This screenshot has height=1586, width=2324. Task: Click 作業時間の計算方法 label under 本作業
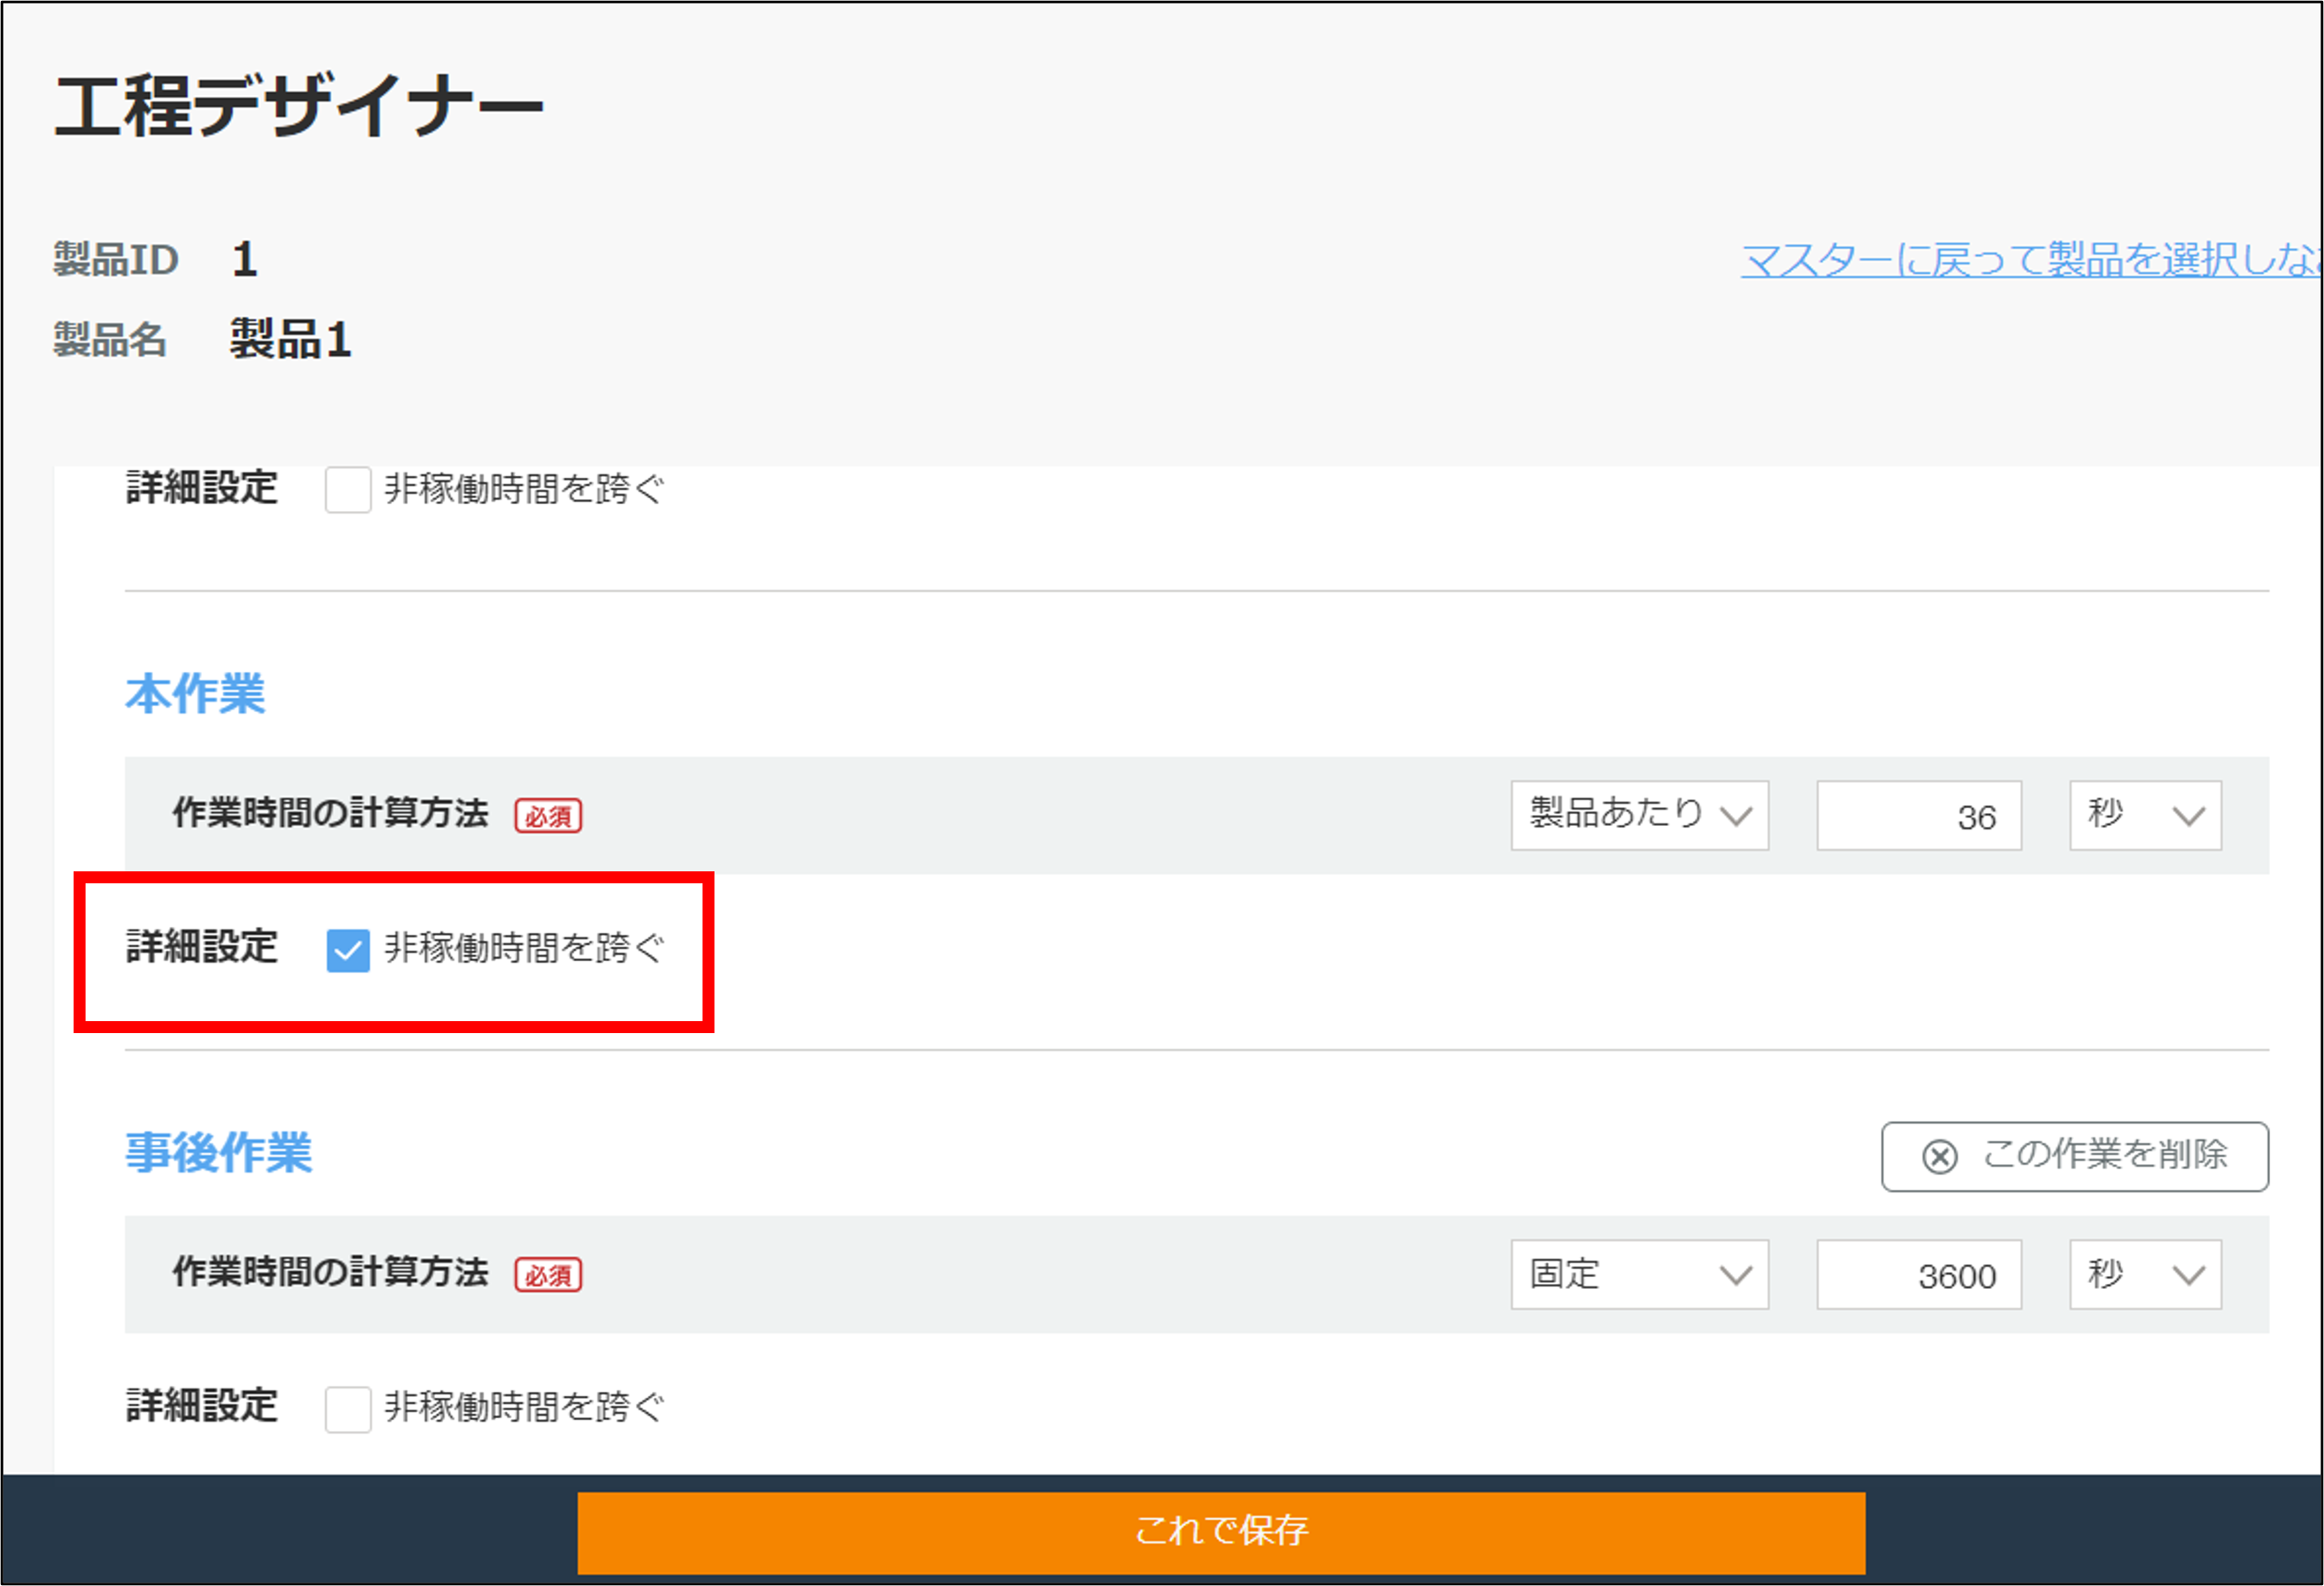coord(330,813)
